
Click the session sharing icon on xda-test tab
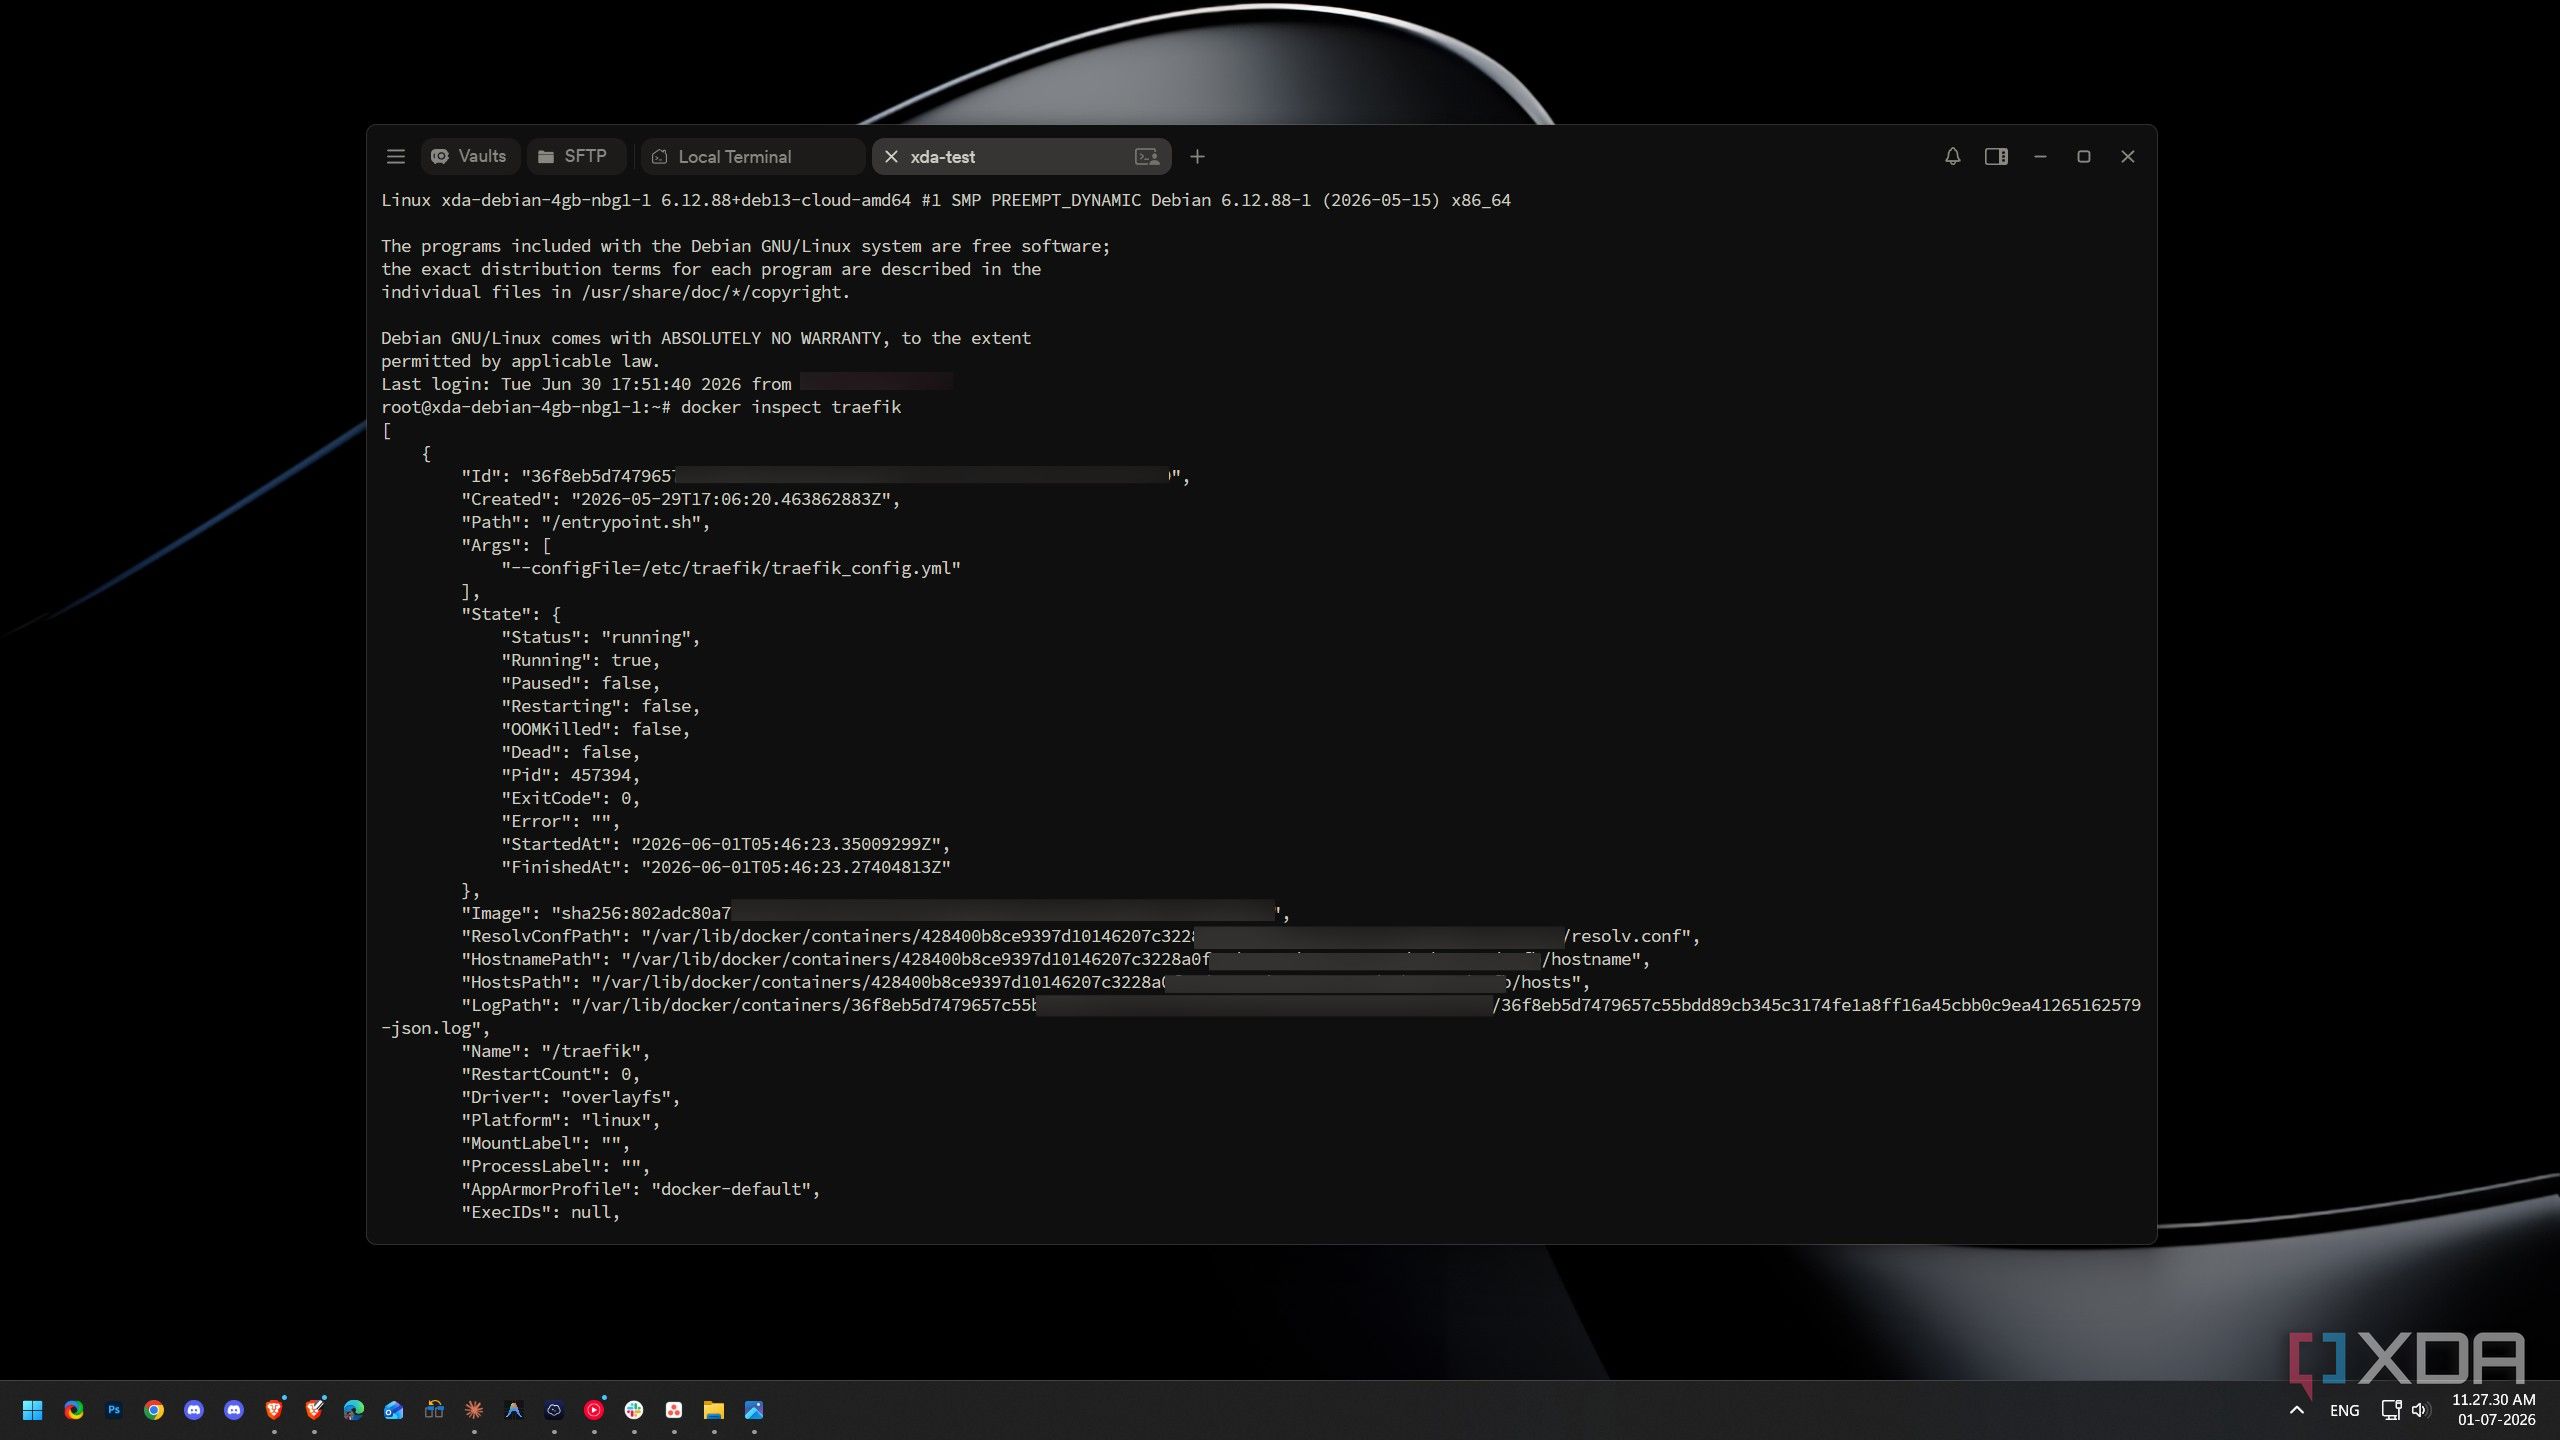coord(1147,157)
